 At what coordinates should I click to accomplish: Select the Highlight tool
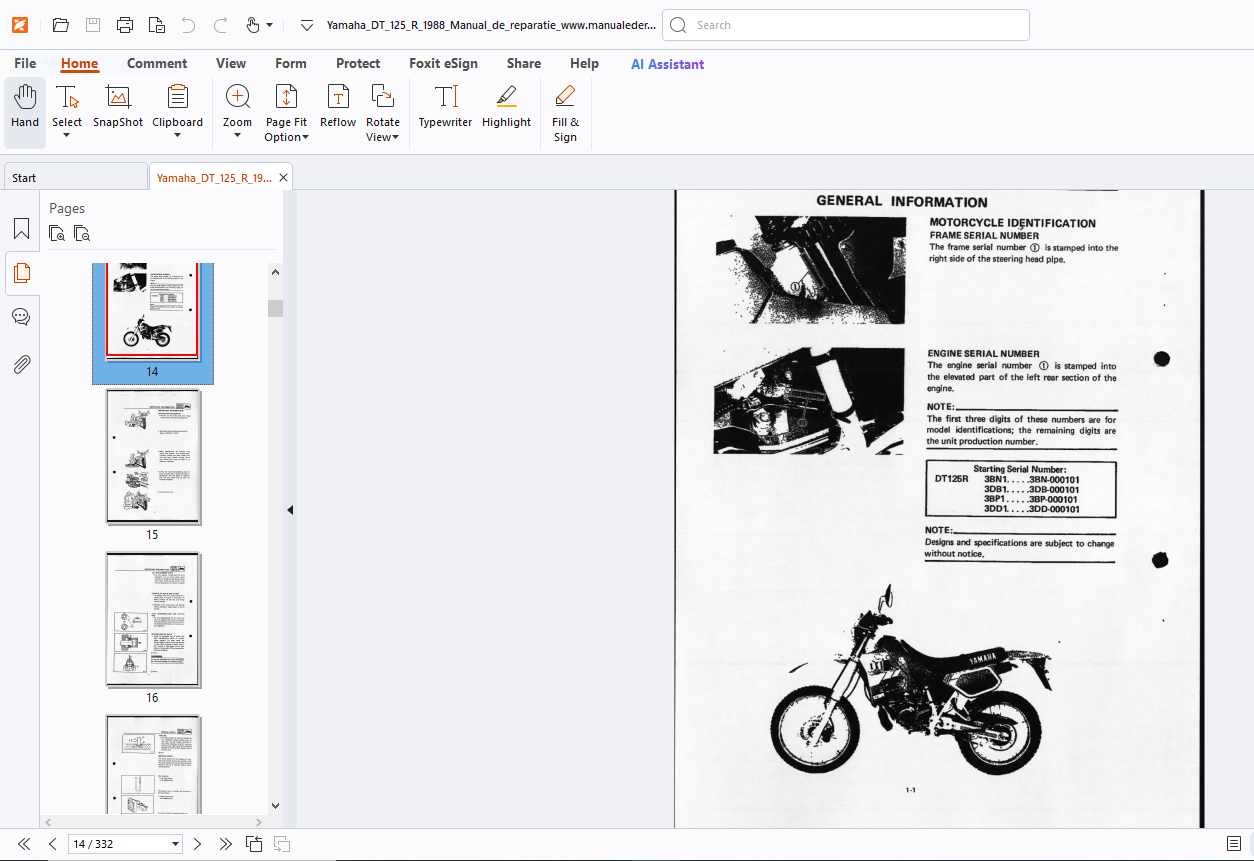point(506,107)
